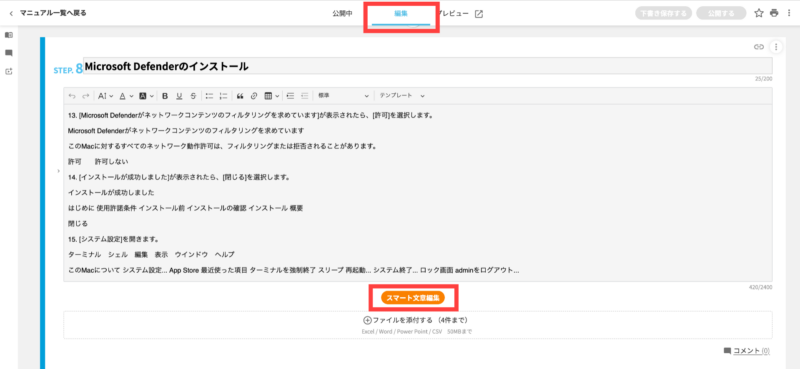The width and height of the screenshot is (800, 369).
Task: Open the step's three-dot options menu
Action: coord(776,47)
